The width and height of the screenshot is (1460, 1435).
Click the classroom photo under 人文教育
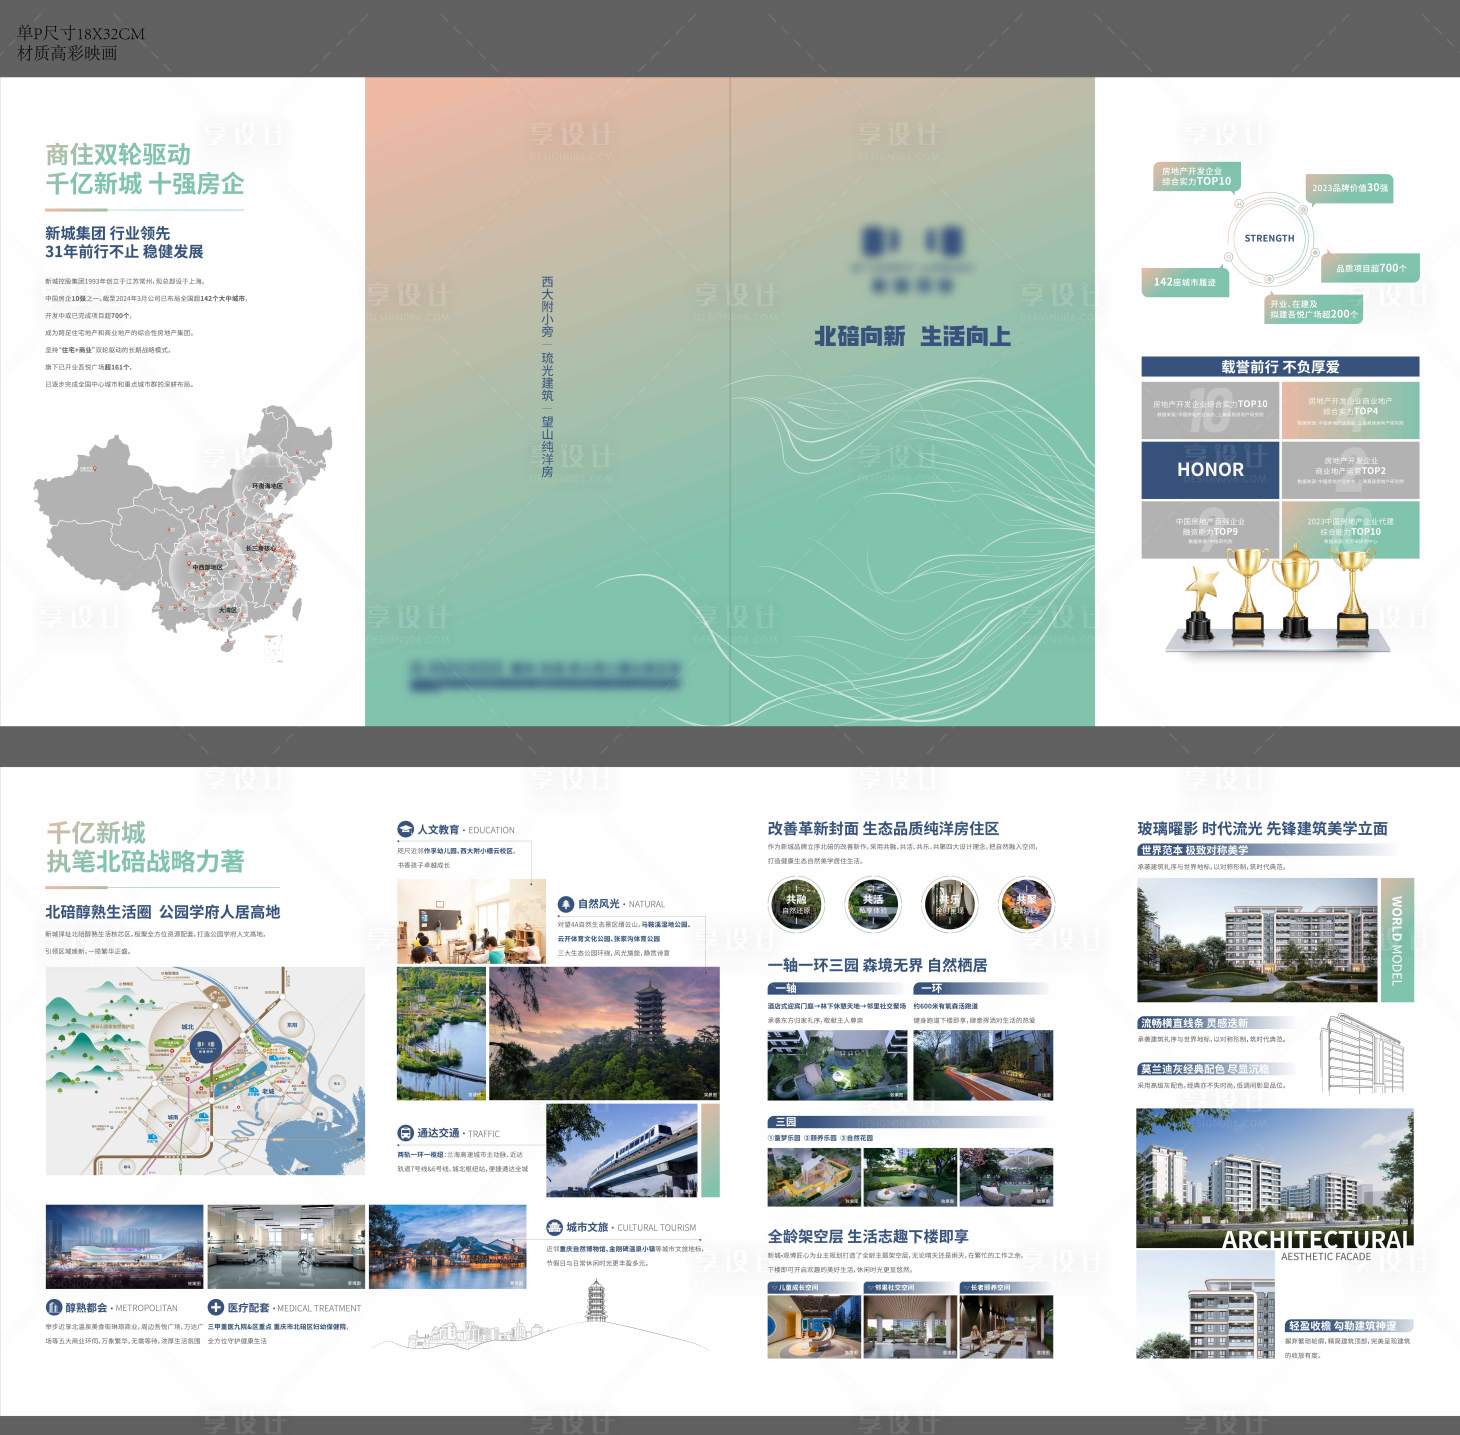[x=471, y=921]
